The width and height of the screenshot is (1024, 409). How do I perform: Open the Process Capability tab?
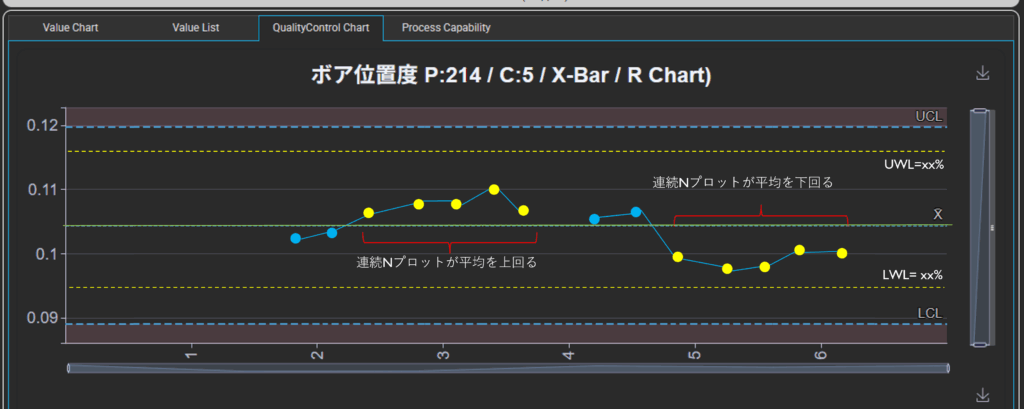coord(446,28)
